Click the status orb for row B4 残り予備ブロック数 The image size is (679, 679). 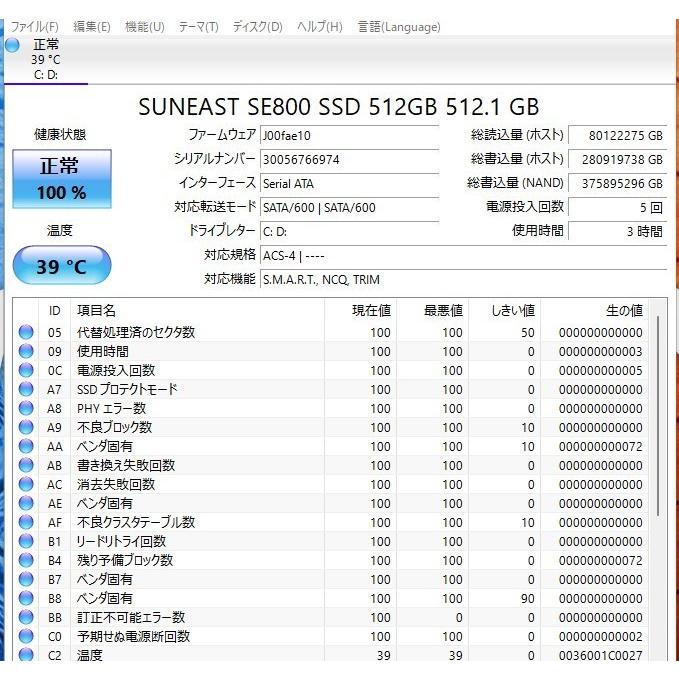pos(26,560)
